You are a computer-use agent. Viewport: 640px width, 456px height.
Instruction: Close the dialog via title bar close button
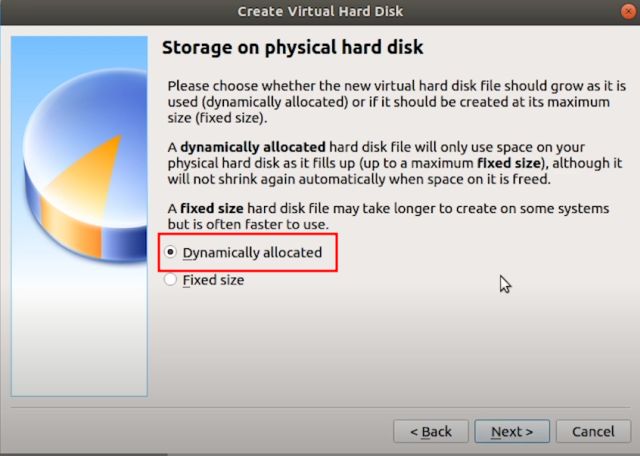point(625,12)
